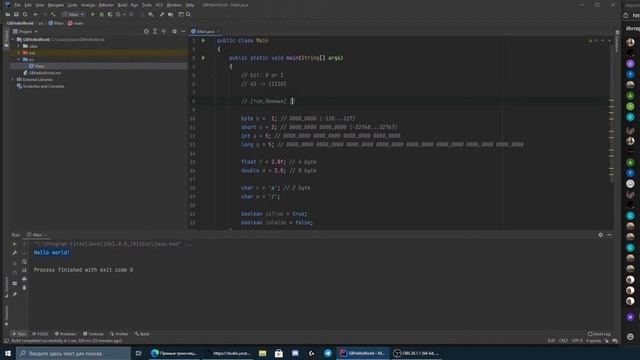Click Expand All icon in Project panel
The width and height of the screenshot is (640, 360).
tap(155, 31)
